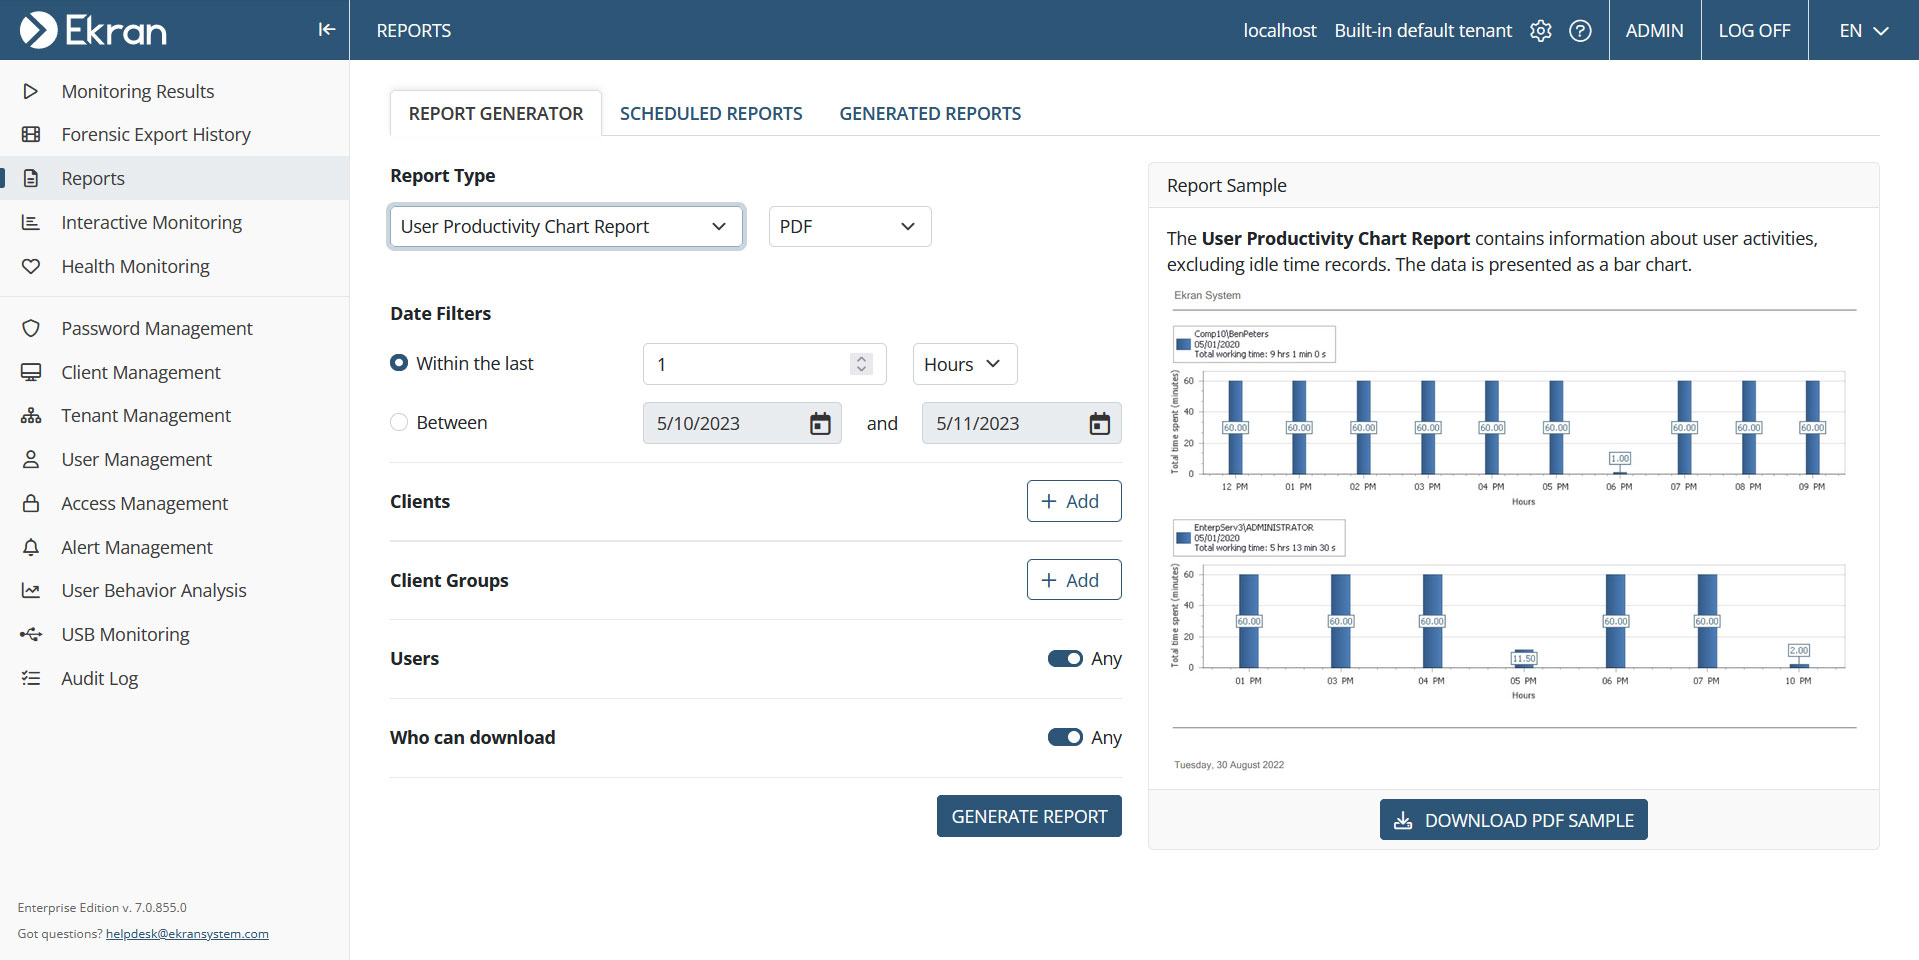Click the USB Monitoring icon
The image size is (1919, 960).
click(31, 634)
